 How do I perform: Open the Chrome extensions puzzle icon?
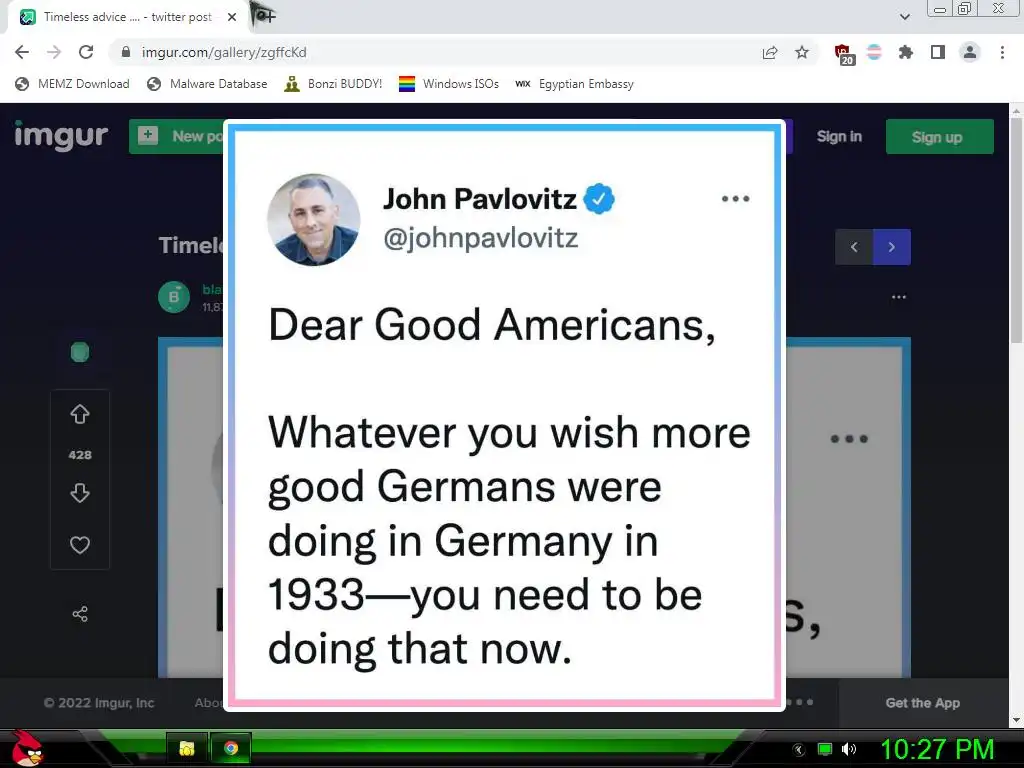906,52
